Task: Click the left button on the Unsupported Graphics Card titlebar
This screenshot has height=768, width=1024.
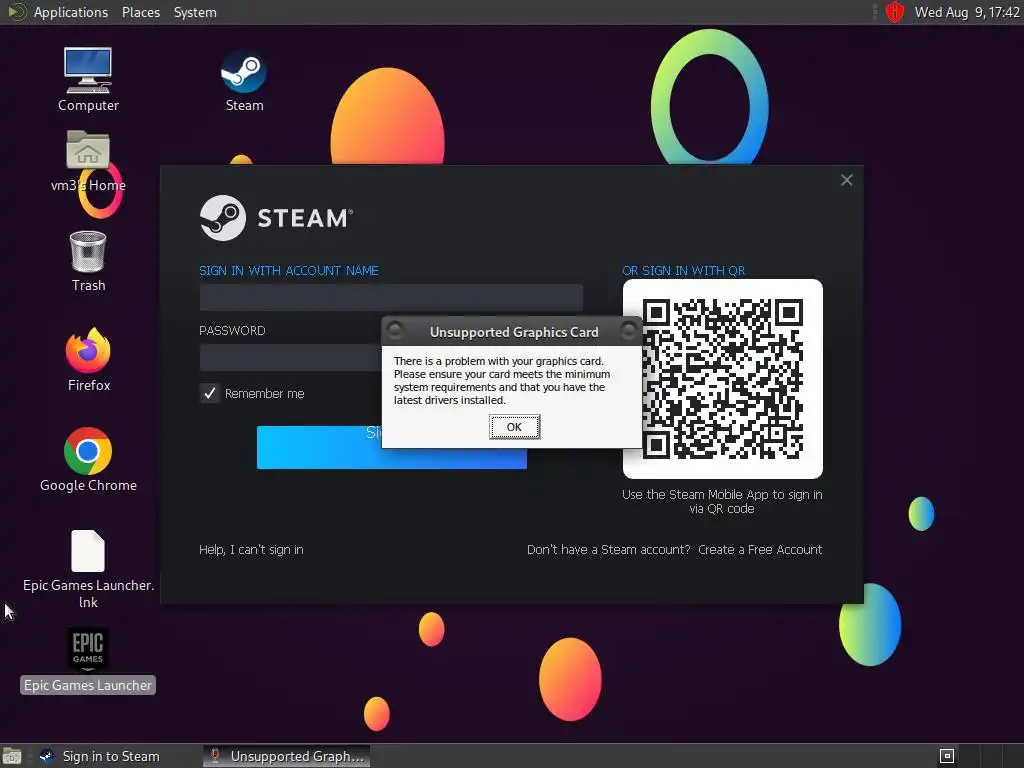Action: [394, 331]
